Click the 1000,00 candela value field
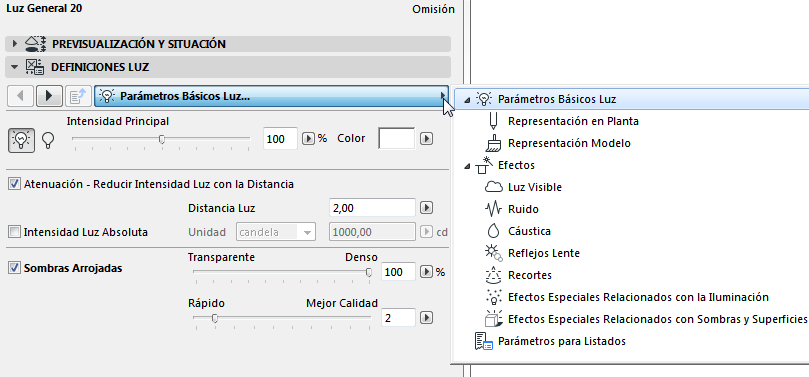 372,232
